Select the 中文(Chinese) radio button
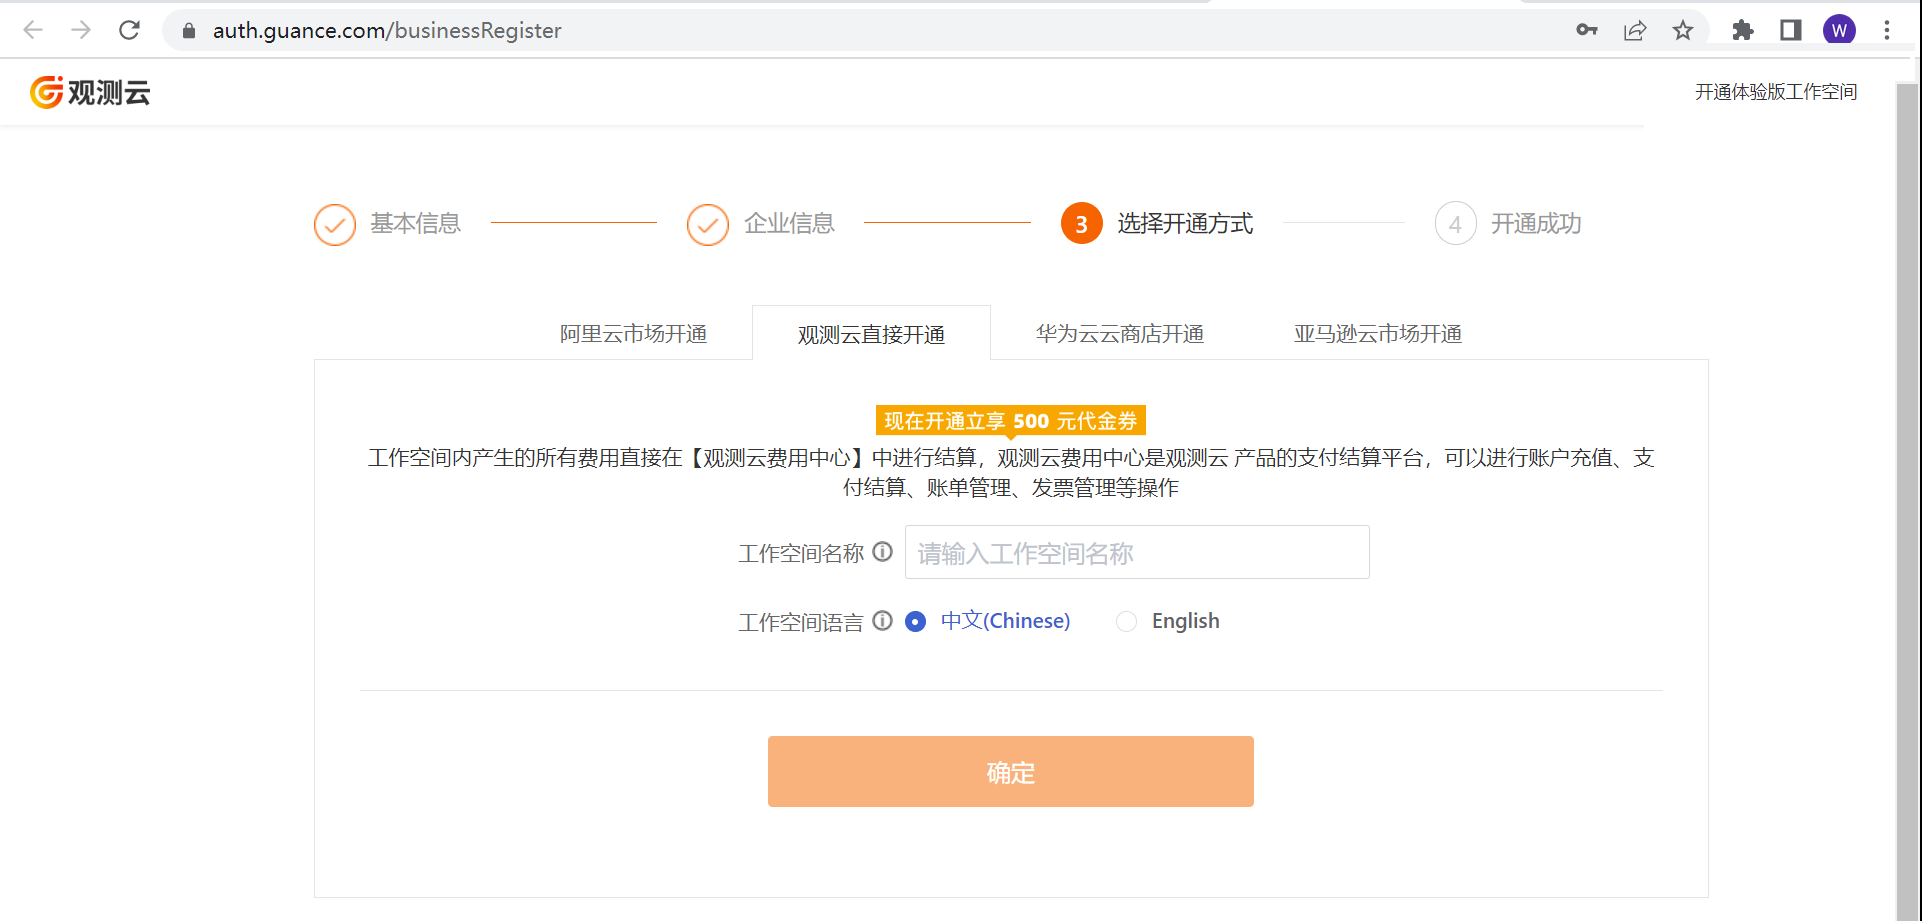 pyautogui.click(x=915, y=622)
